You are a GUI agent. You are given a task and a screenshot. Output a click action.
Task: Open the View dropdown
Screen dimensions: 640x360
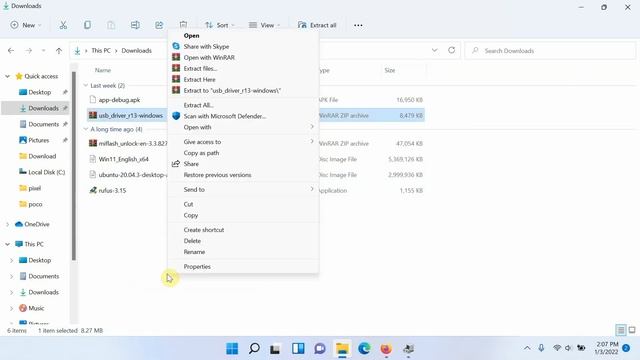coord(264,25)
